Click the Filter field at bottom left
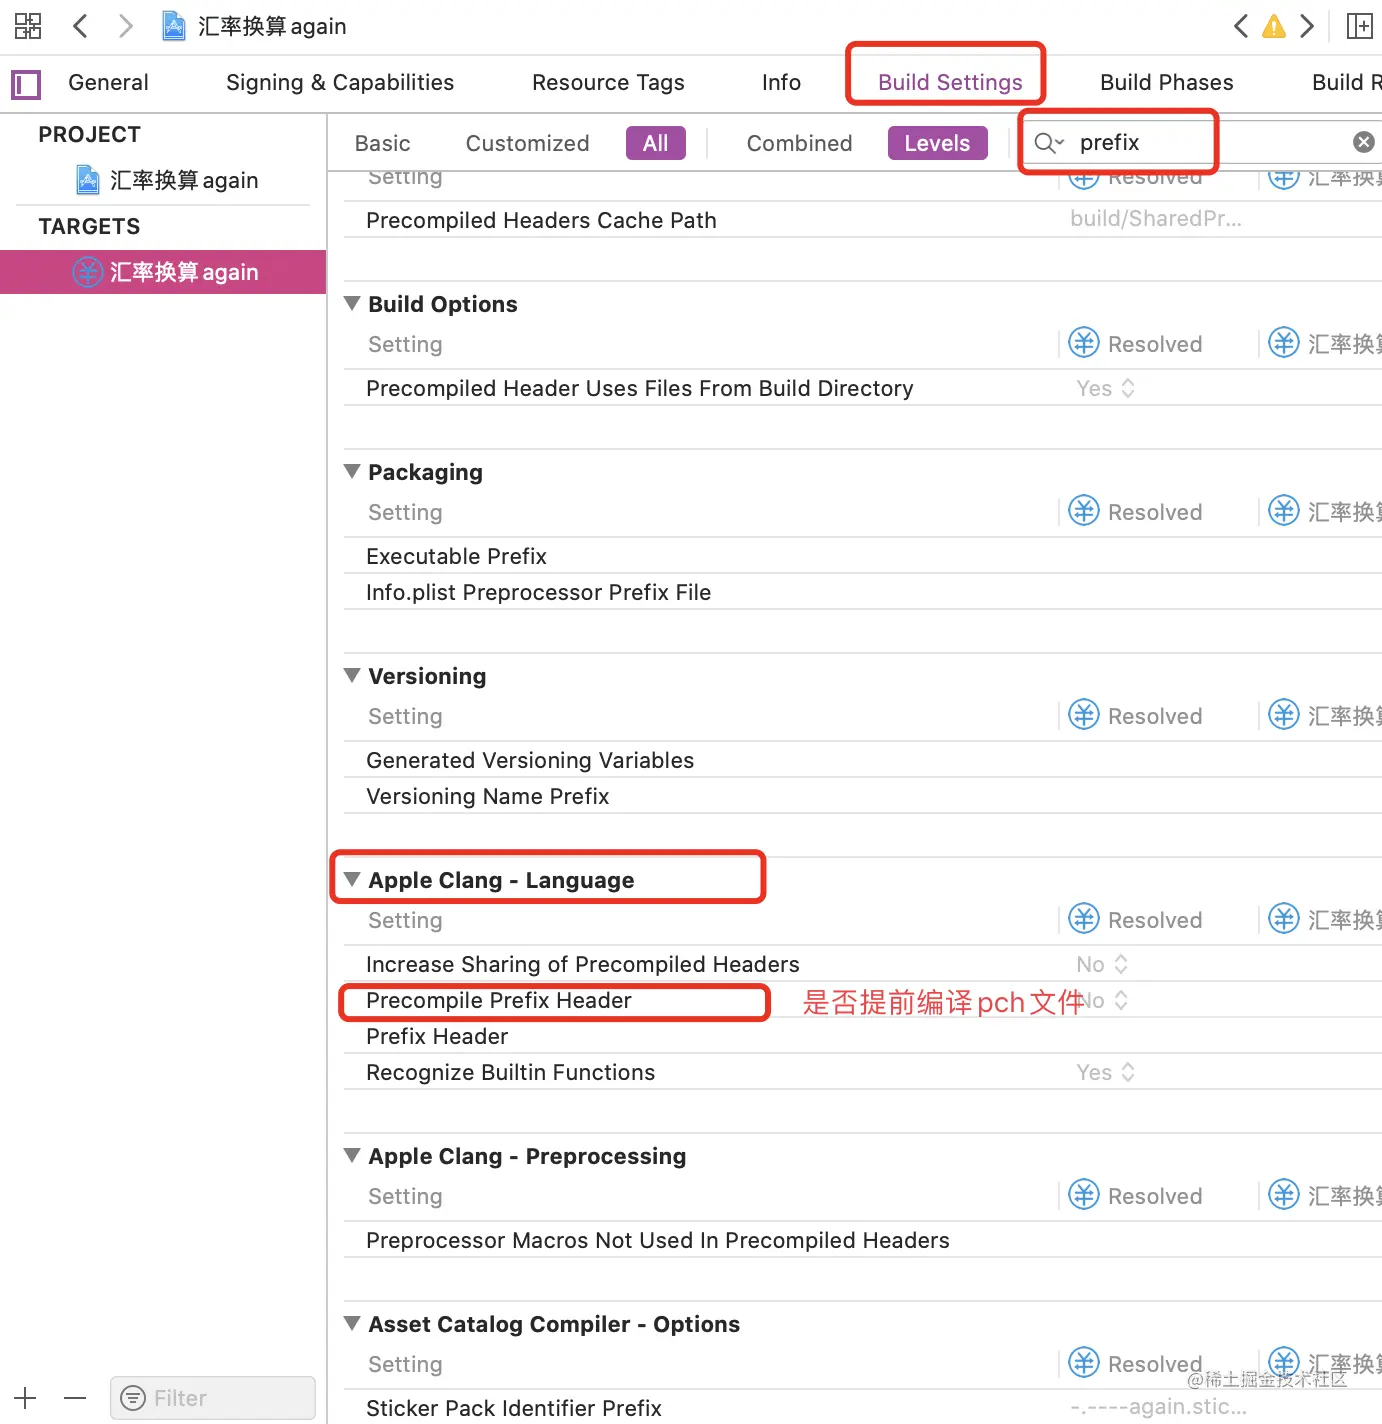The width and height of the screenshot is (1382, 1424). click(x=213, y=1398)
